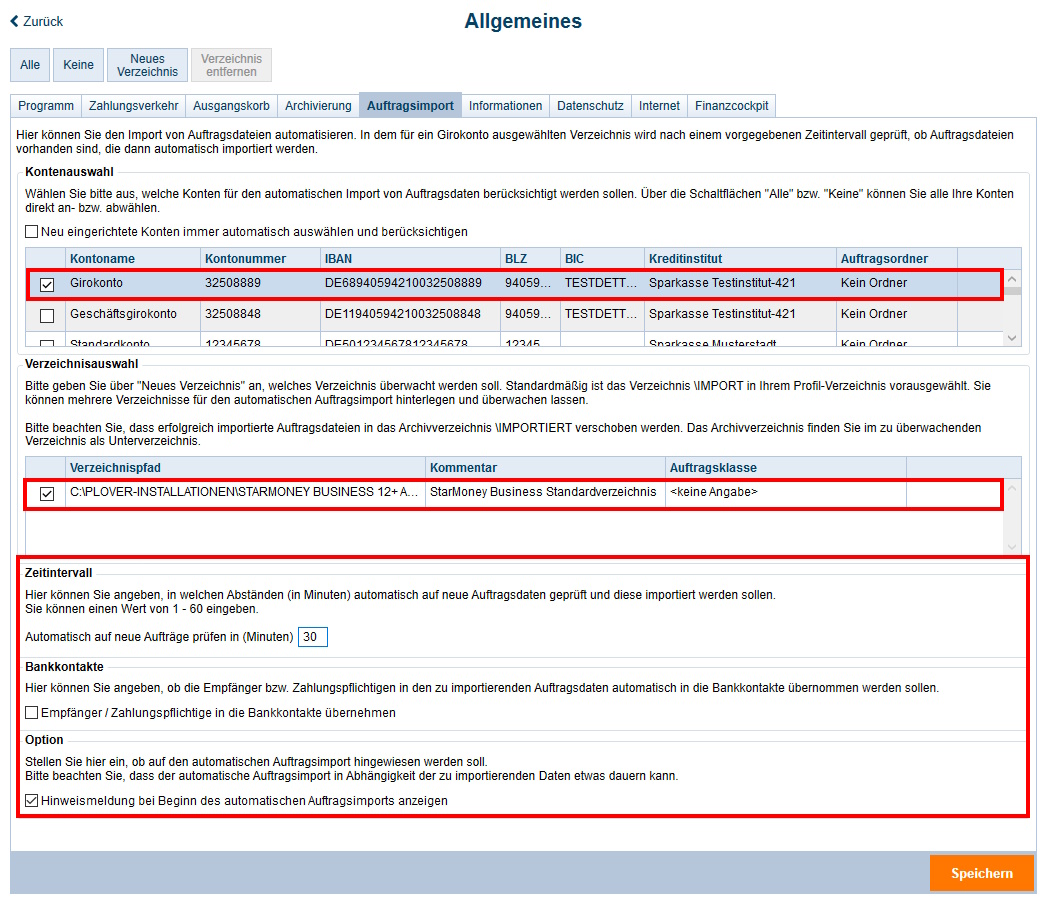Screen dimensions: 1042x900
Task: Open the Datenschutz tab
Action: coord(590,106)
